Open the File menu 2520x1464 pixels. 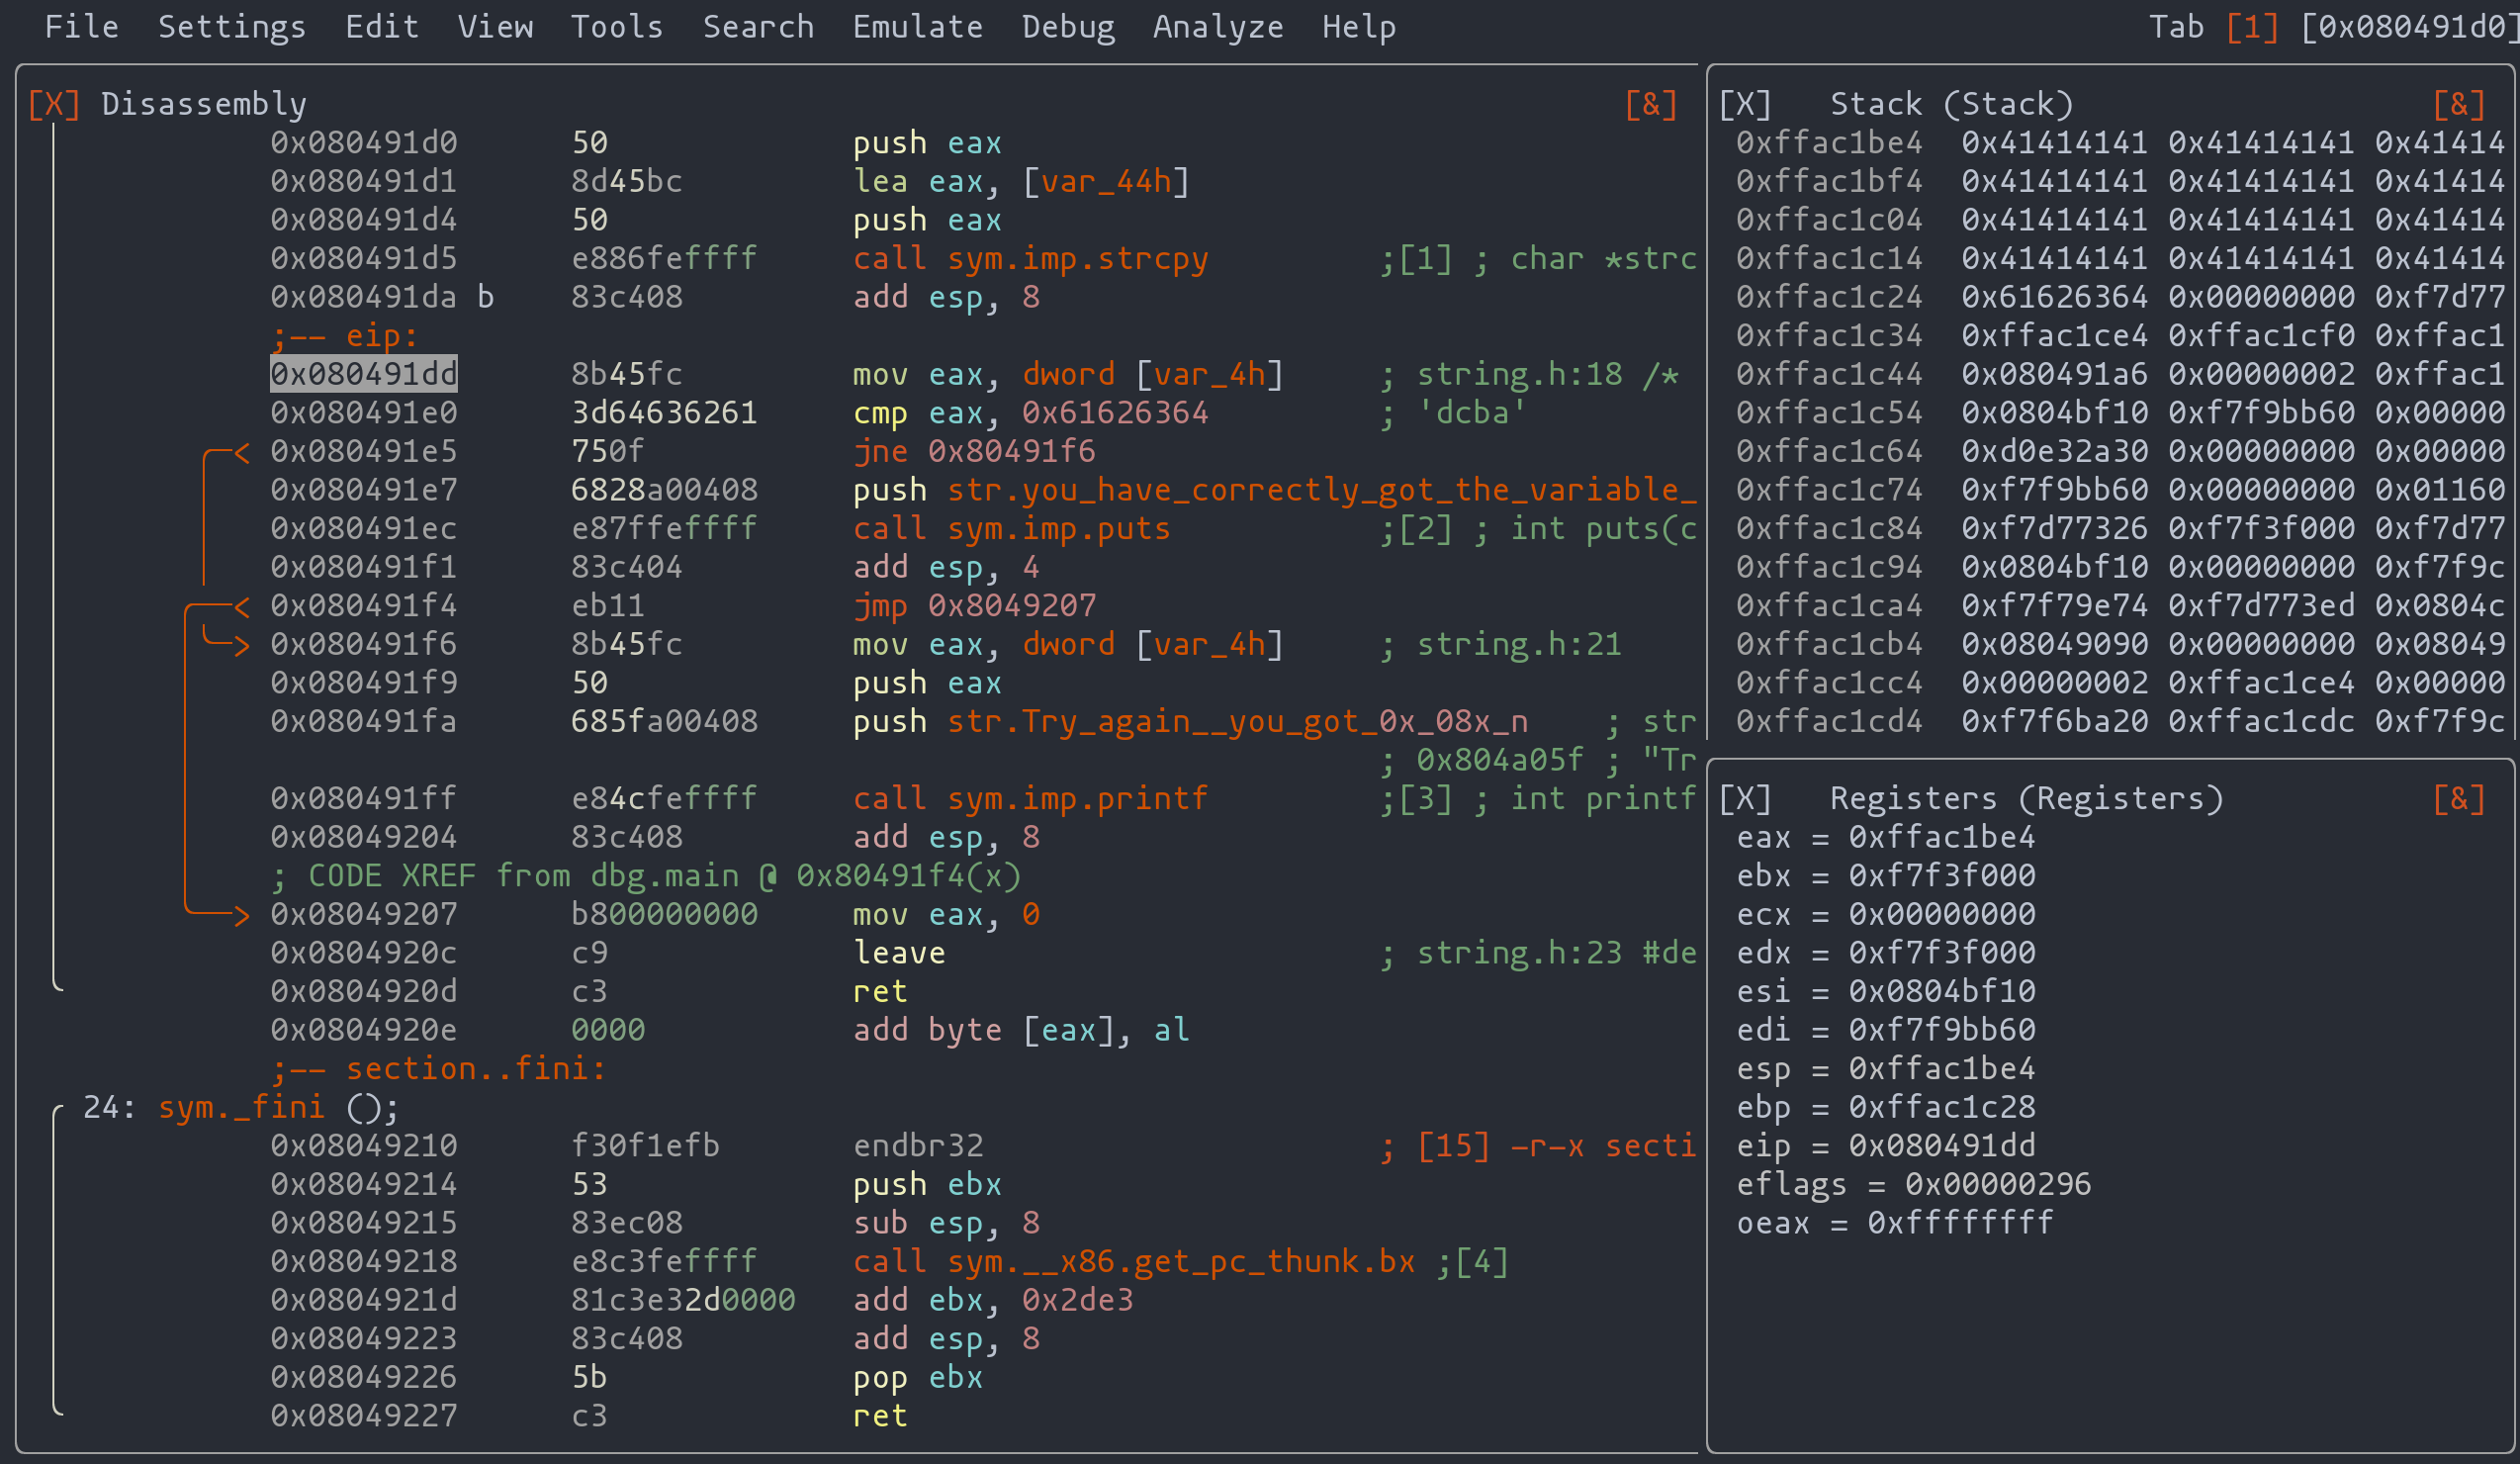point(81,27)
